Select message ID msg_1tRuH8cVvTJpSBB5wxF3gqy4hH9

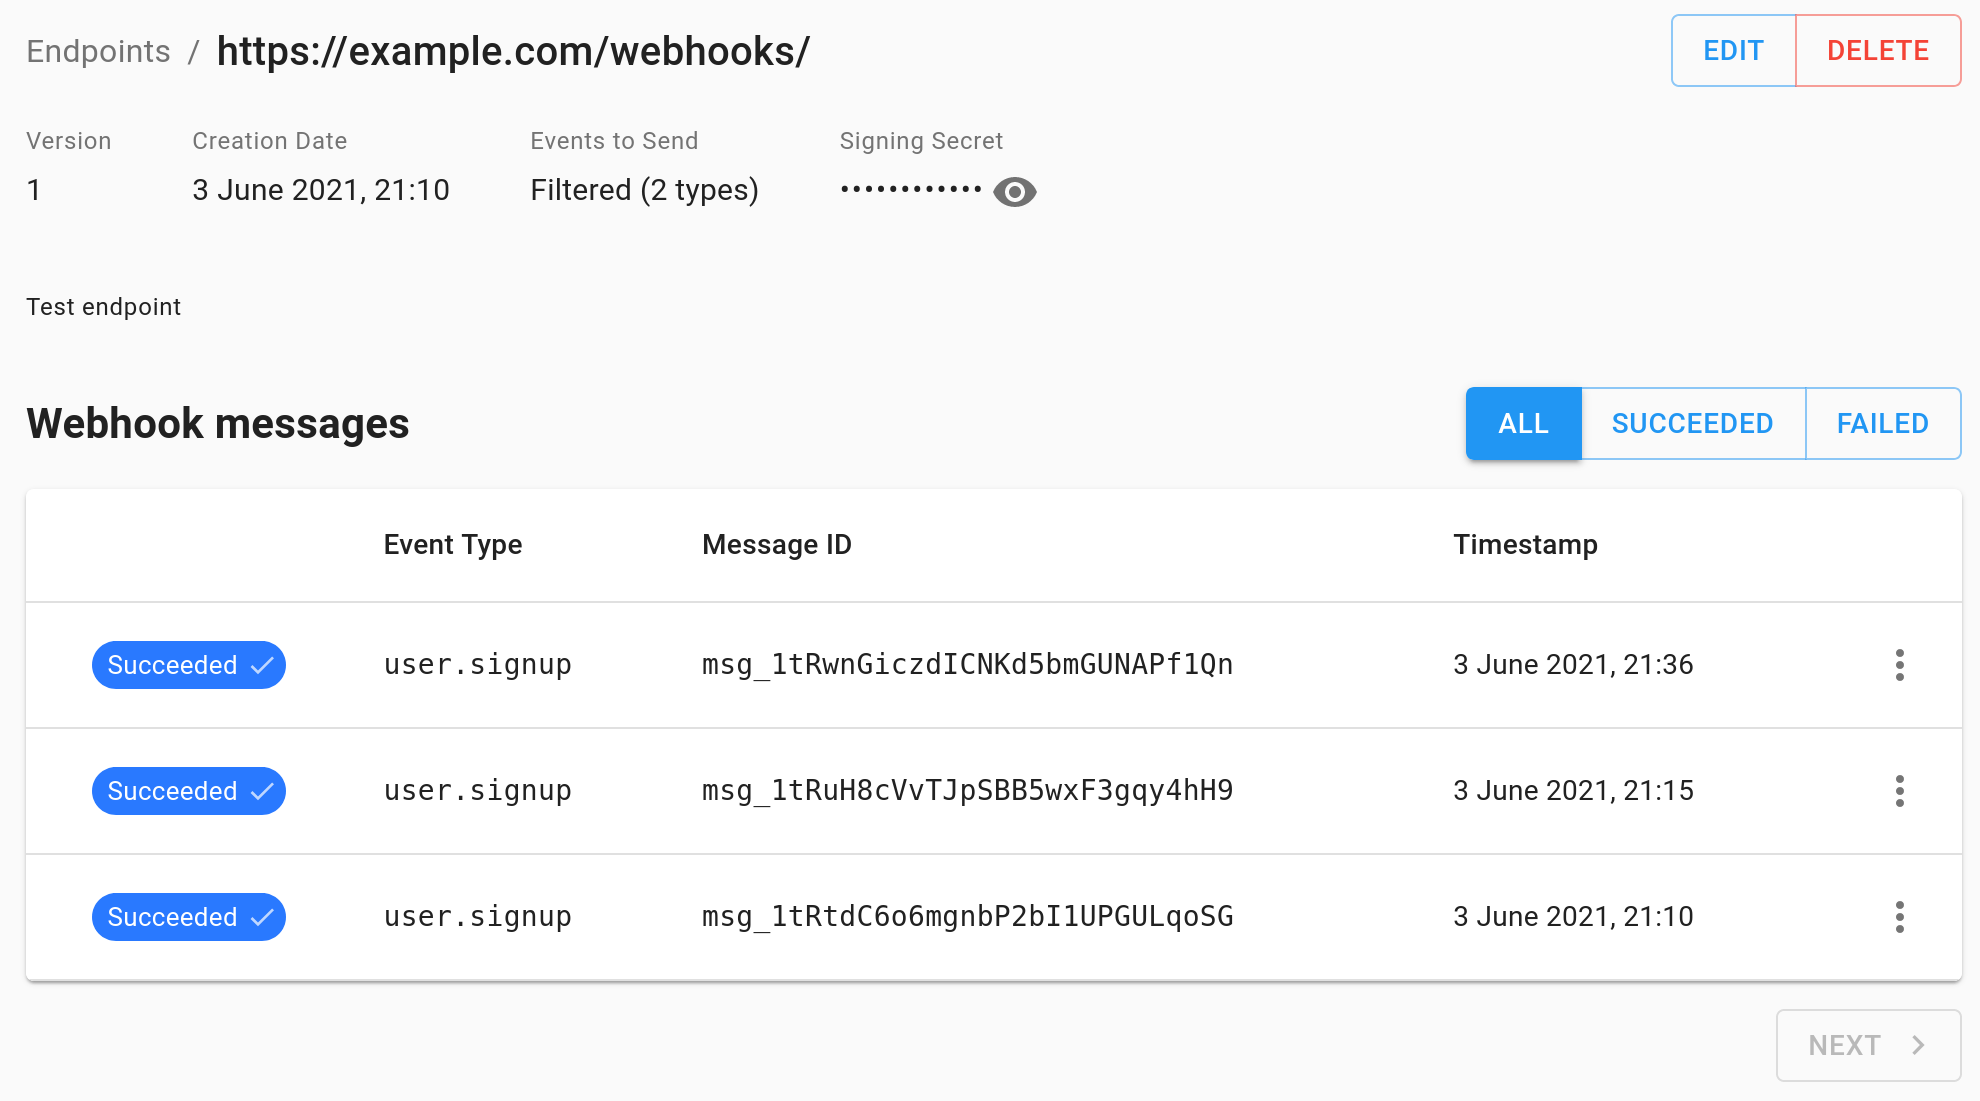coord(967,791)
